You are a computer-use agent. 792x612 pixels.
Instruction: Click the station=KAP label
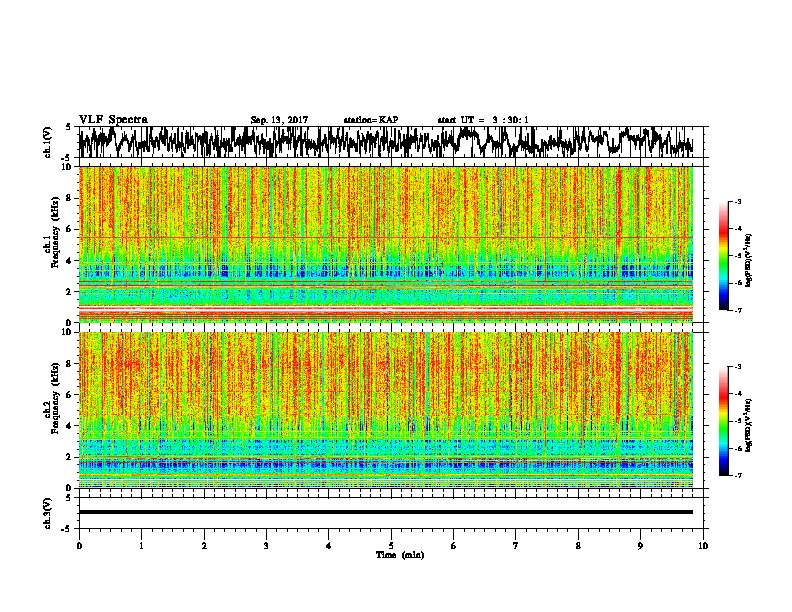coord(371,120)
